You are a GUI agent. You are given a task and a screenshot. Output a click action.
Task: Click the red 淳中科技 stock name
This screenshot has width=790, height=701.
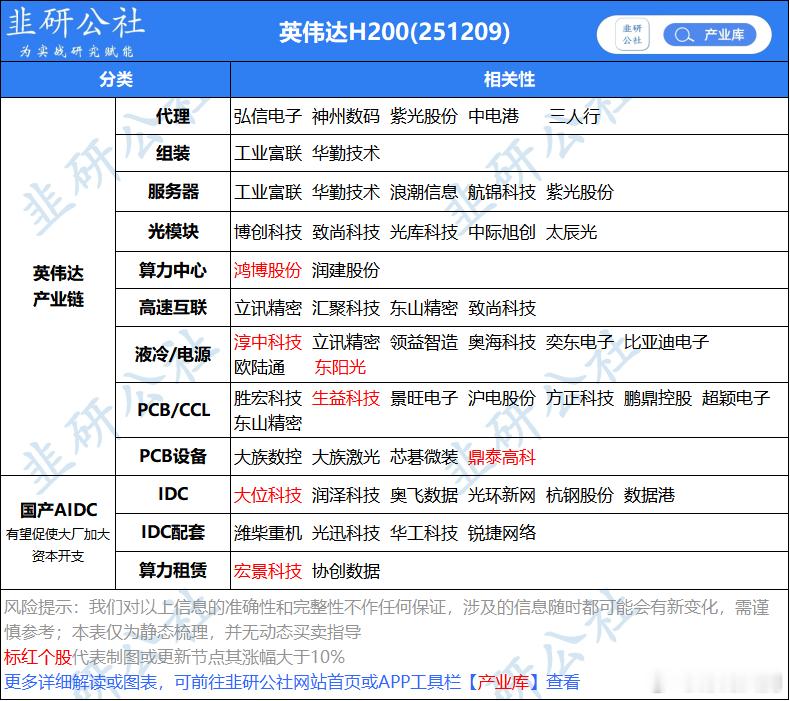[268, 342]
